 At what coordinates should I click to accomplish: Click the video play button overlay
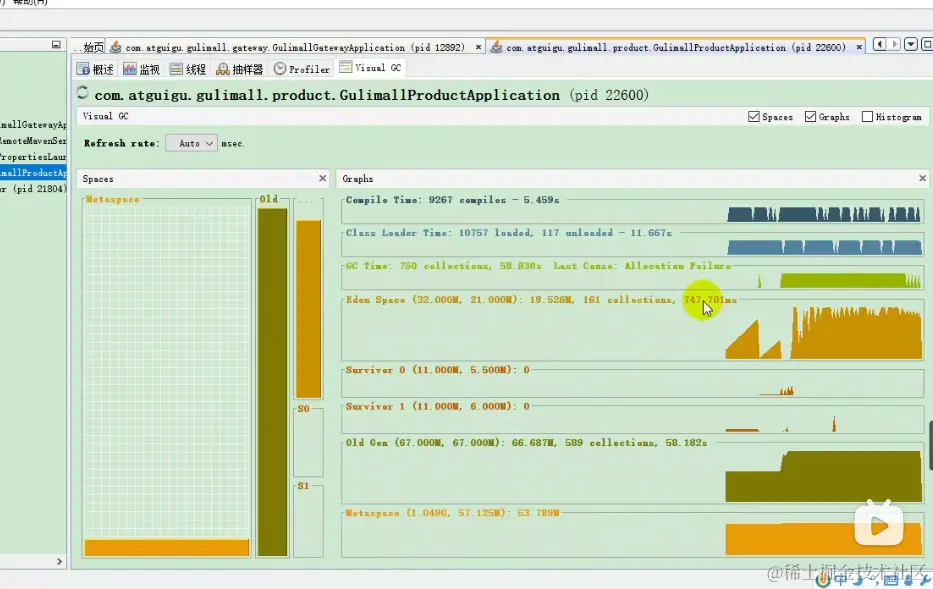[x=879, y=524]
